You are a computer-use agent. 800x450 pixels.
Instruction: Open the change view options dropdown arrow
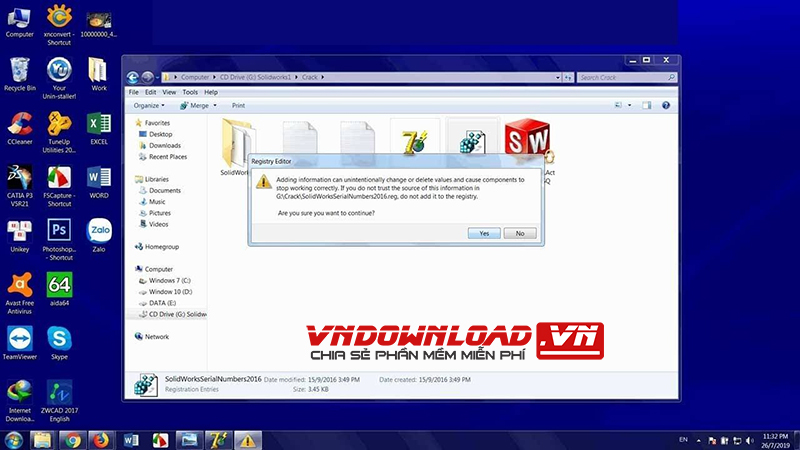(x=630, y=106)
